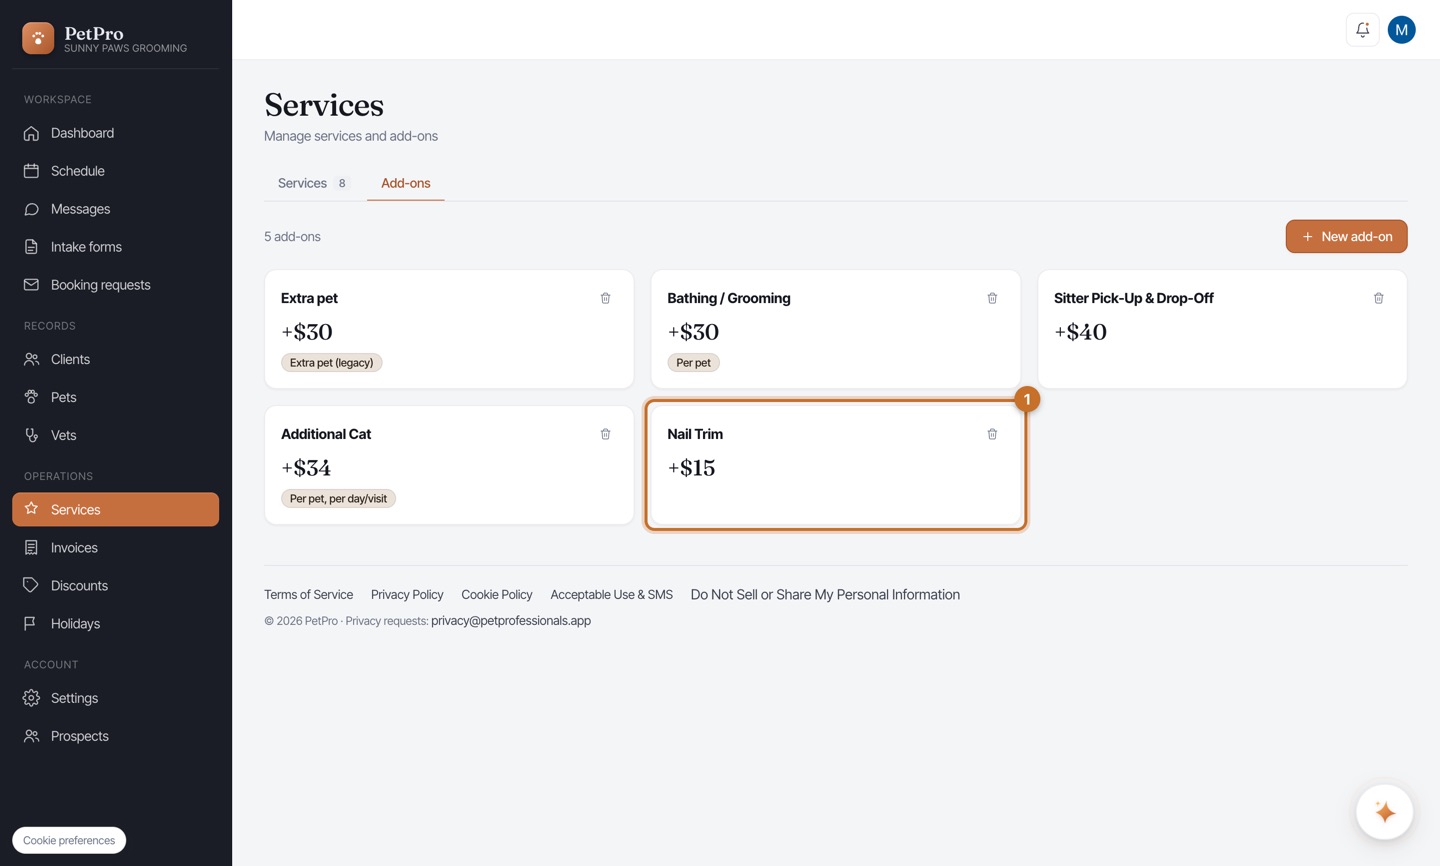Click the Services star icon in sidebar
1440x866 pixels.
coord(31,509)
